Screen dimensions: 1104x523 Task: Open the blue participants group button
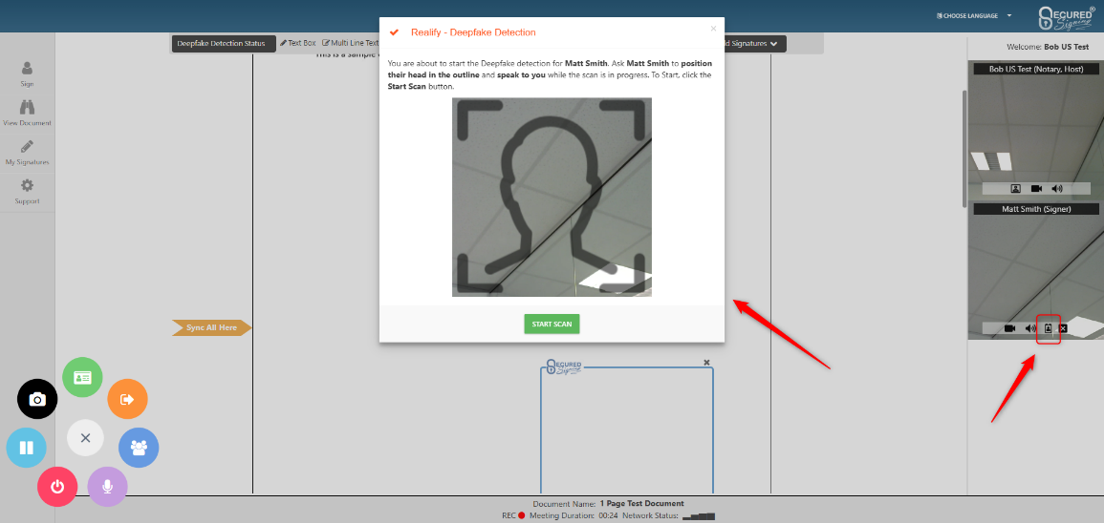[x=138, y=447]
